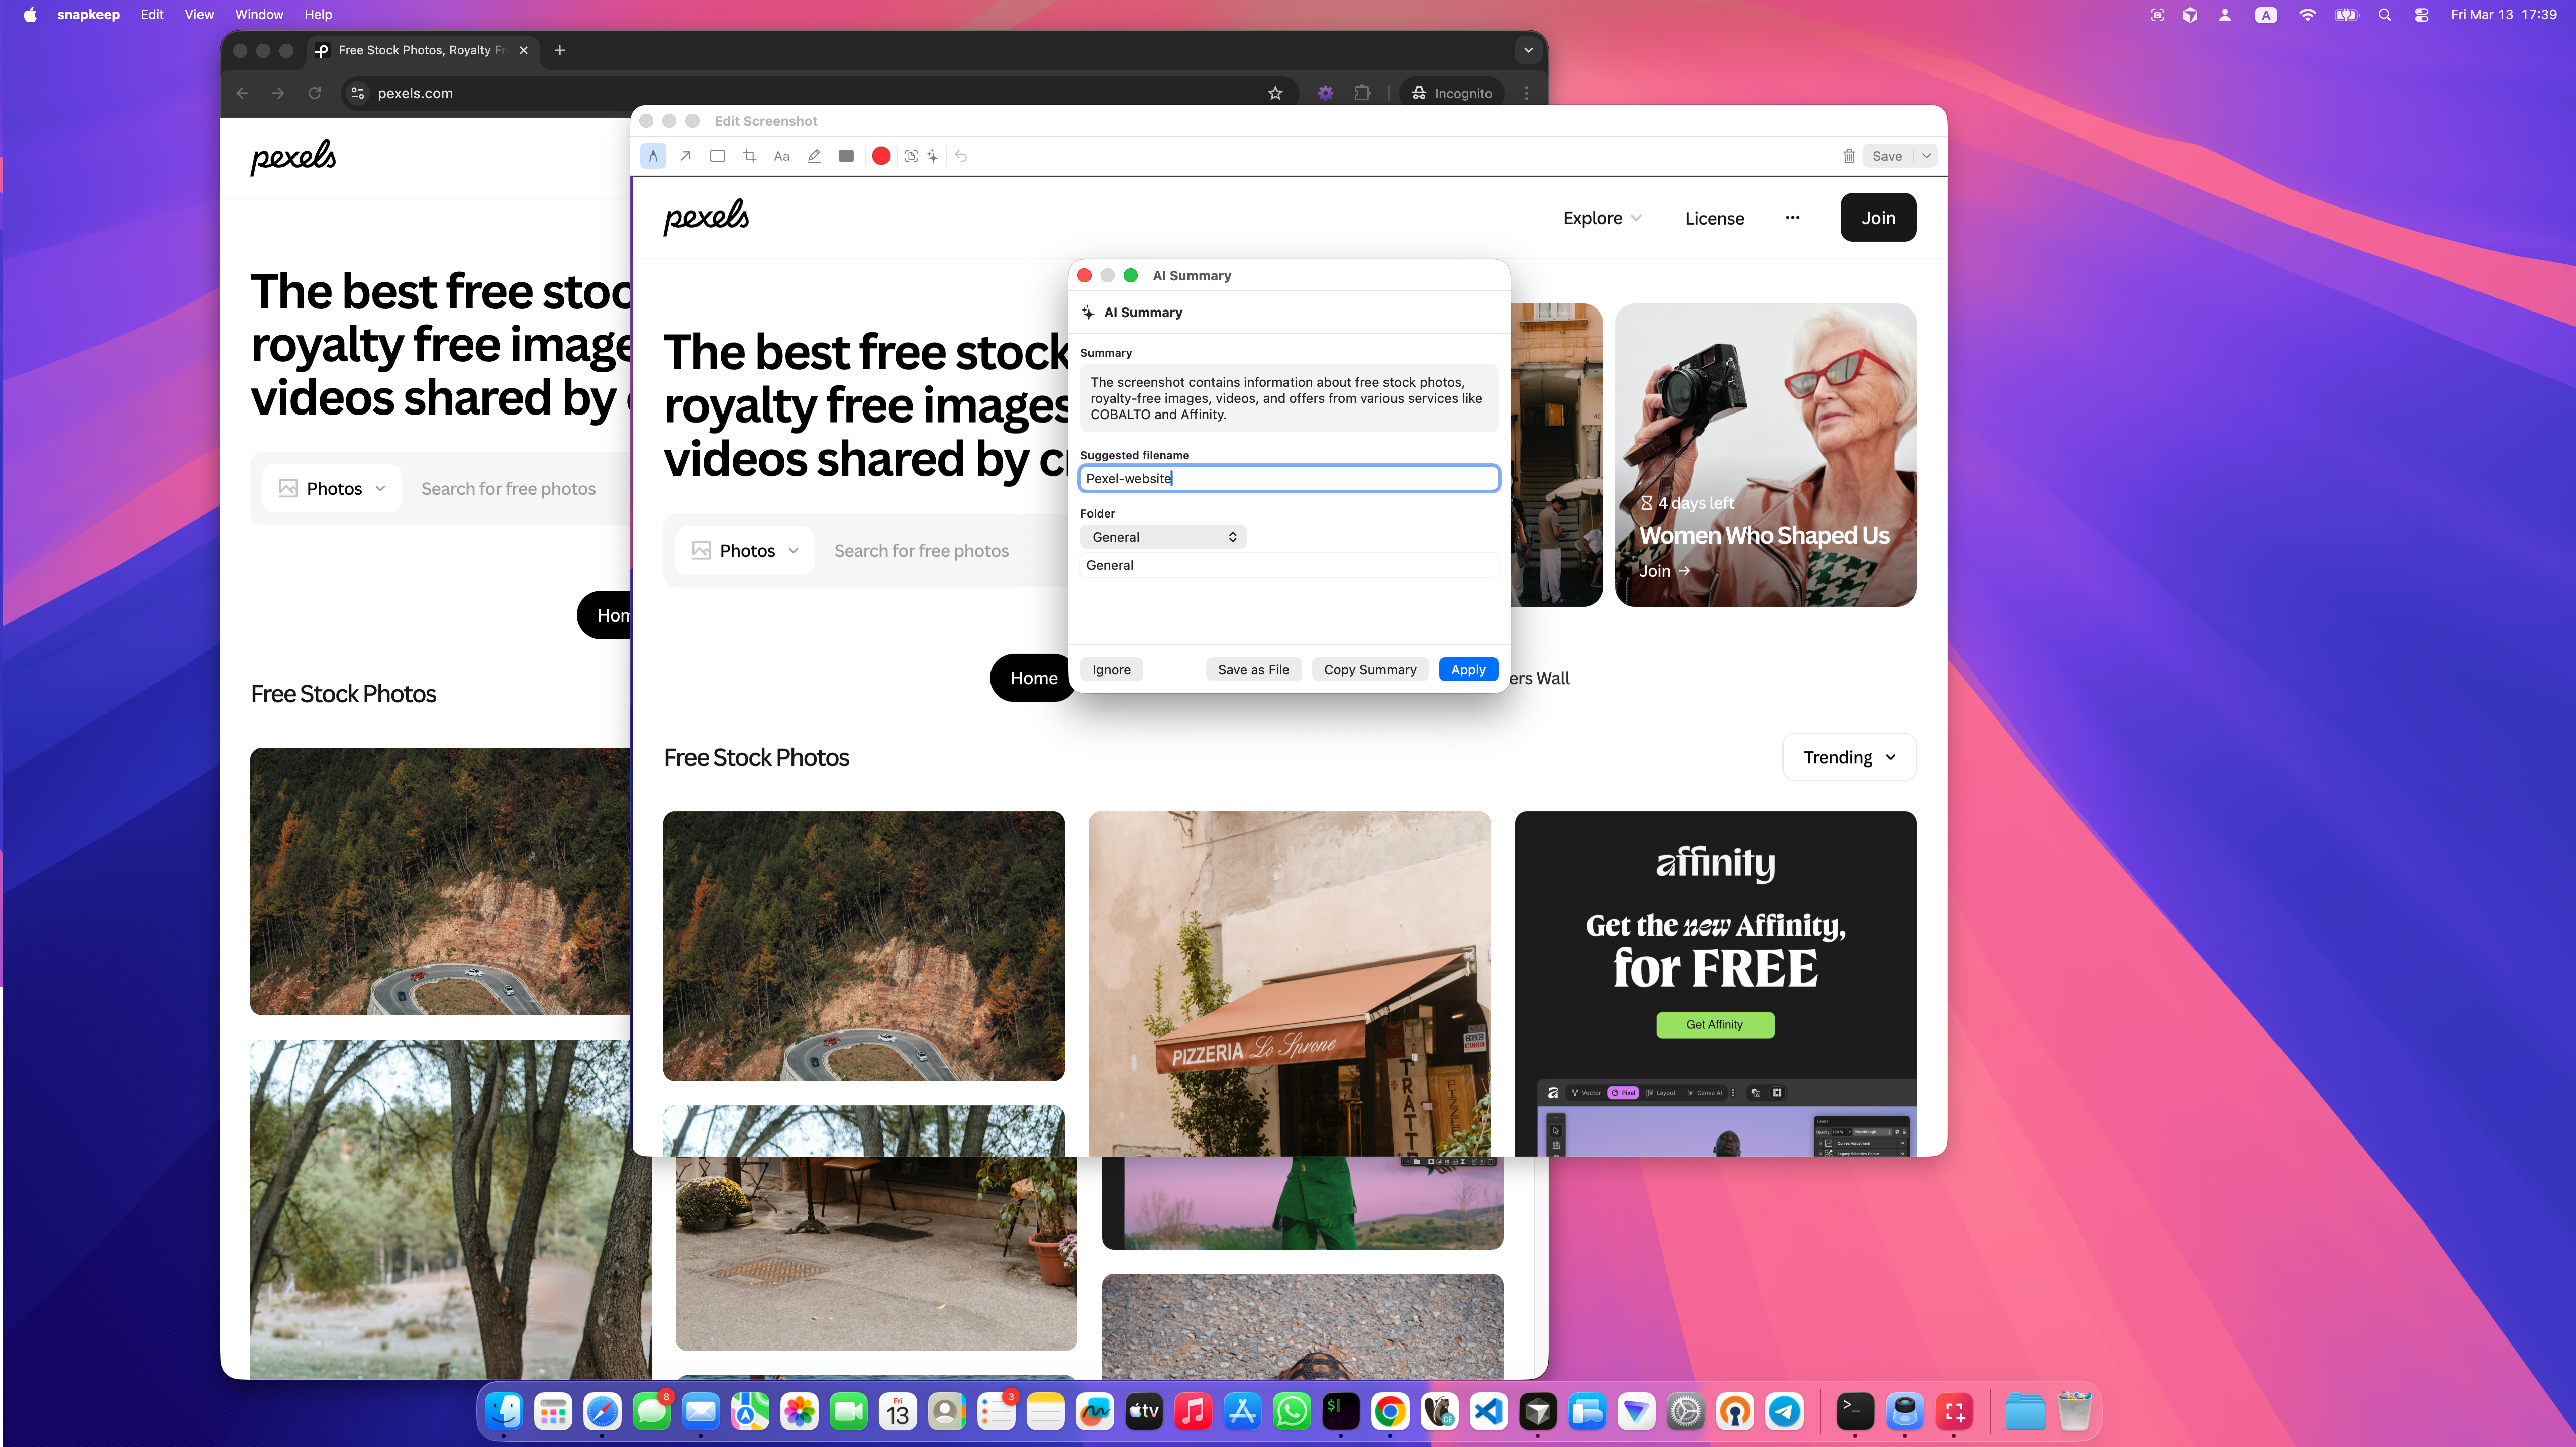Viewport: 2576px width, 1447px height.
Task: Select the filled redact rectangle tool
Action: click(x=846, y=156)
